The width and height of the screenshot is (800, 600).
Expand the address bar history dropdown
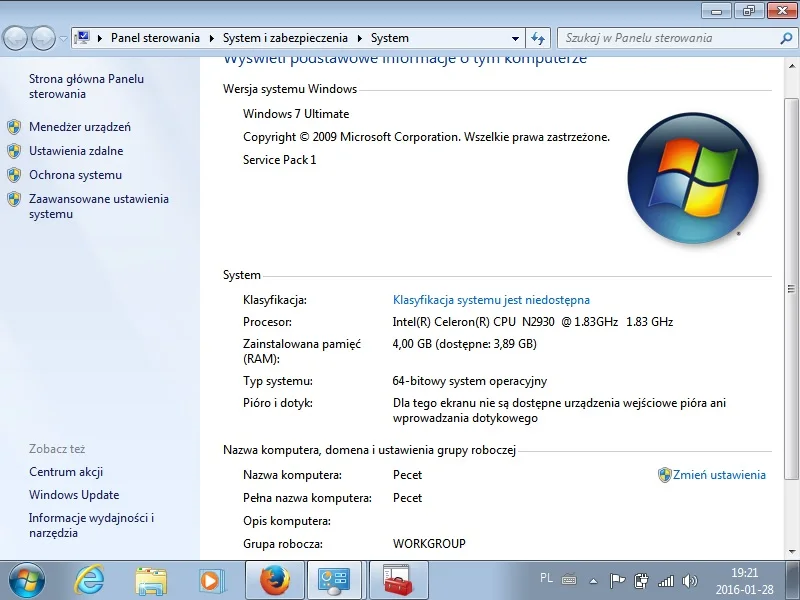click(x=514, y=37)
